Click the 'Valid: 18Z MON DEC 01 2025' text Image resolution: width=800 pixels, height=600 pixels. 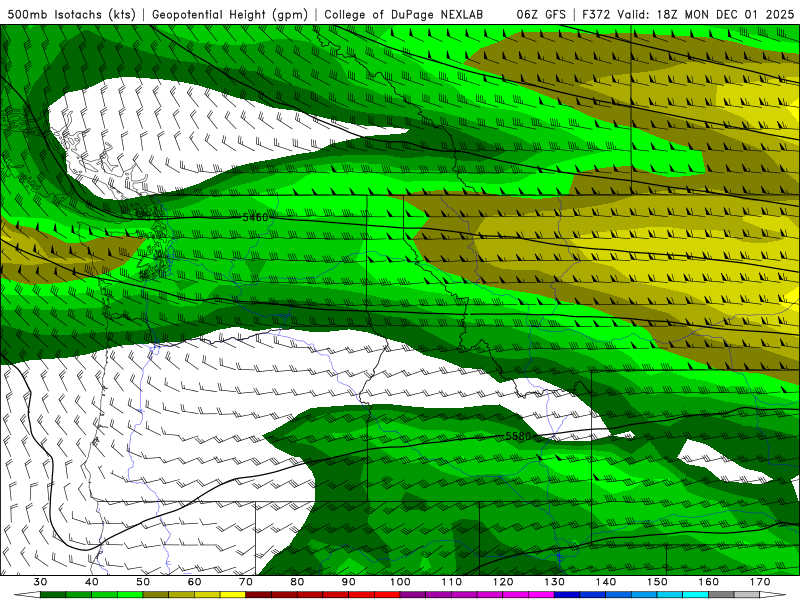(x=706, y=15)
